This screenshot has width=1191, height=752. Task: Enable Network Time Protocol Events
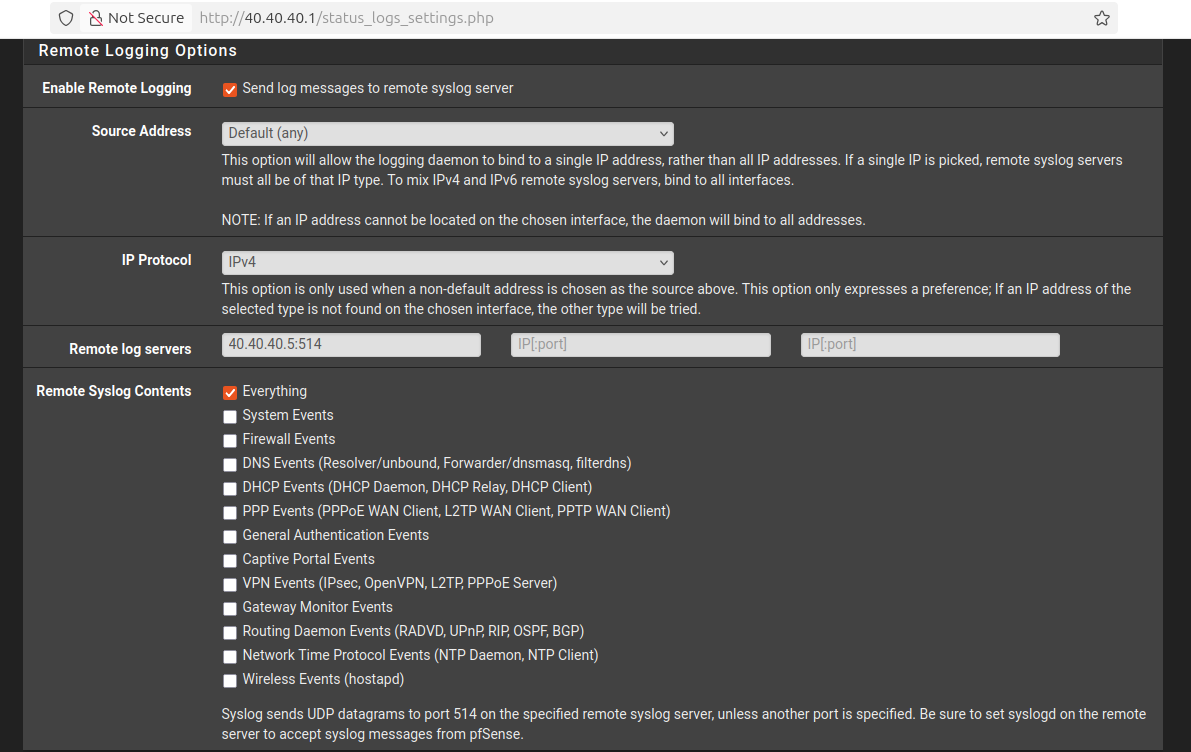[230, 656]
